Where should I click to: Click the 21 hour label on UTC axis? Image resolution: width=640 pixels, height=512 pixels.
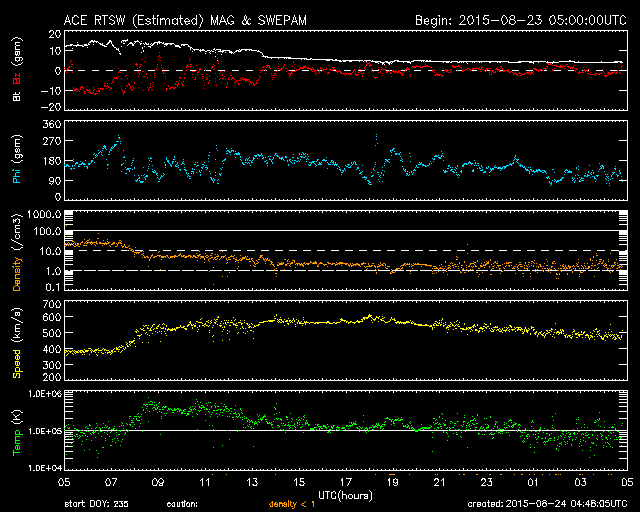[440, 482]
